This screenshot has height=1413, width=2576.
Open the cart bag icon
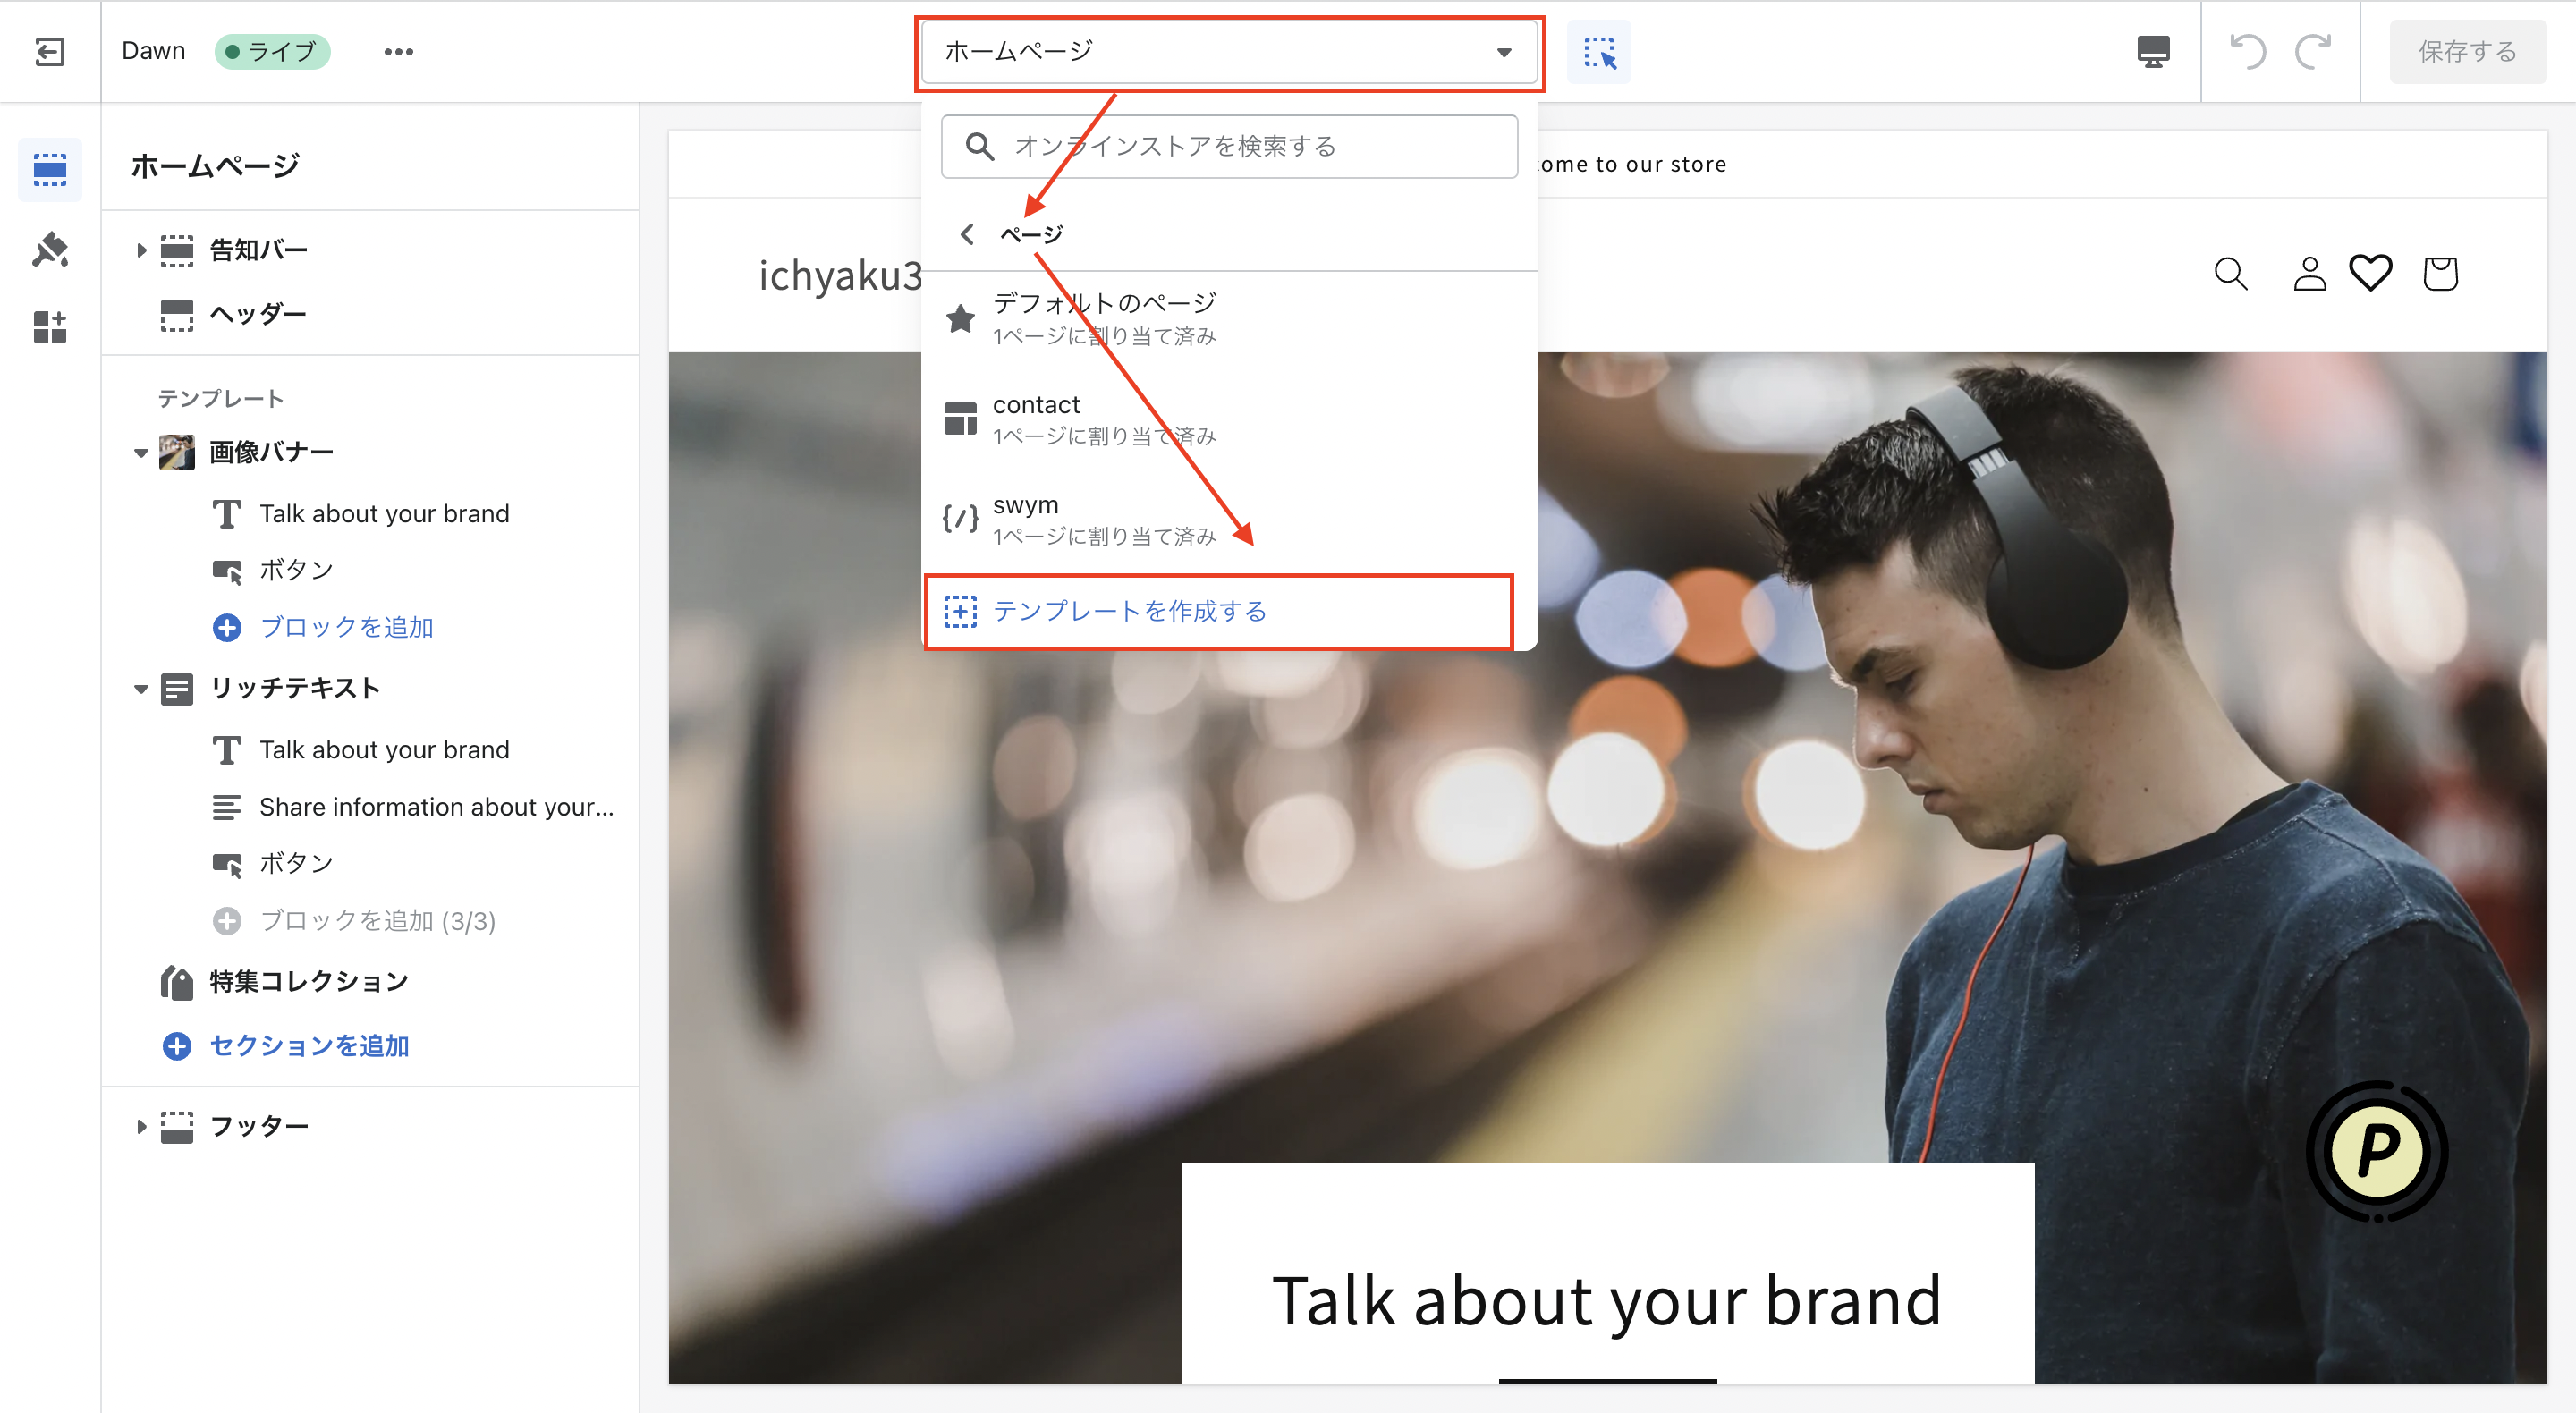point(2440,273)
